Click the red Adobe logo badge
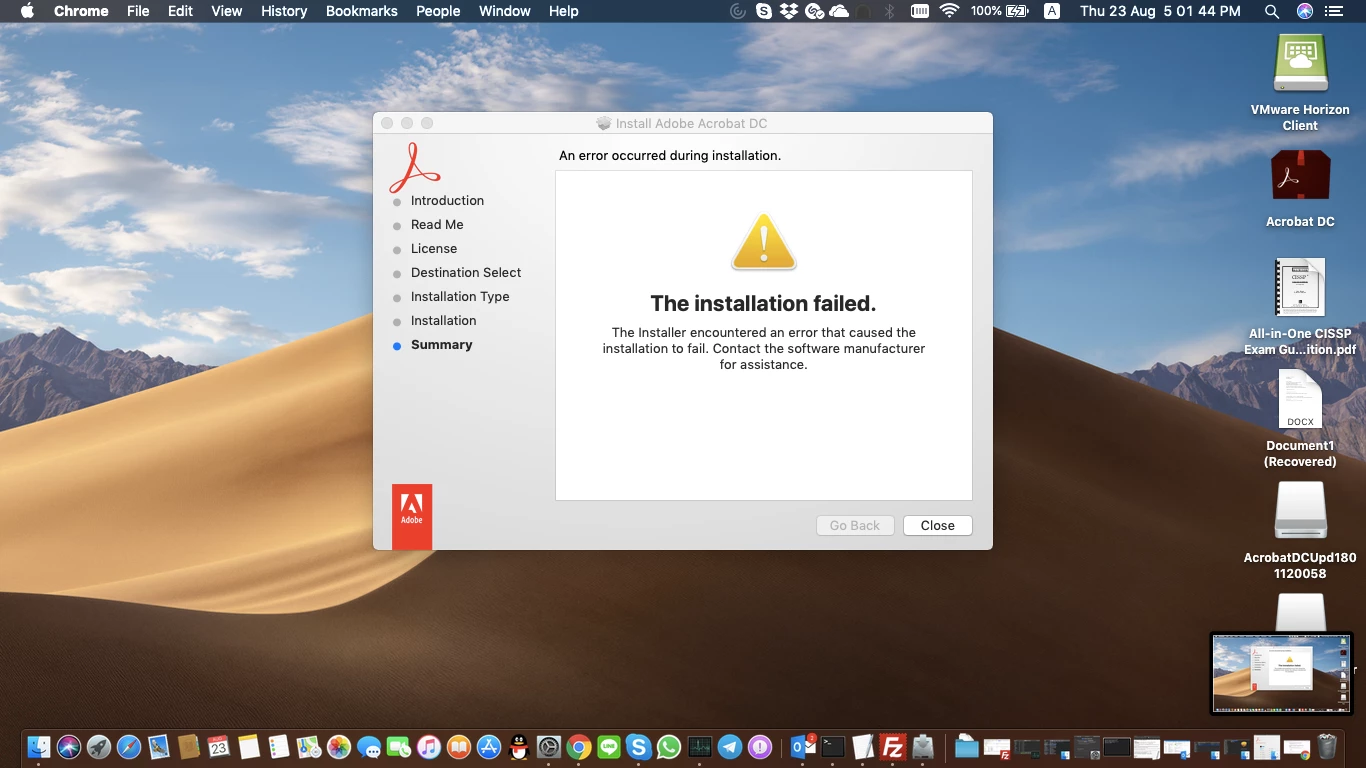The height and width of the screenshot is (768, 1366). 412,516
